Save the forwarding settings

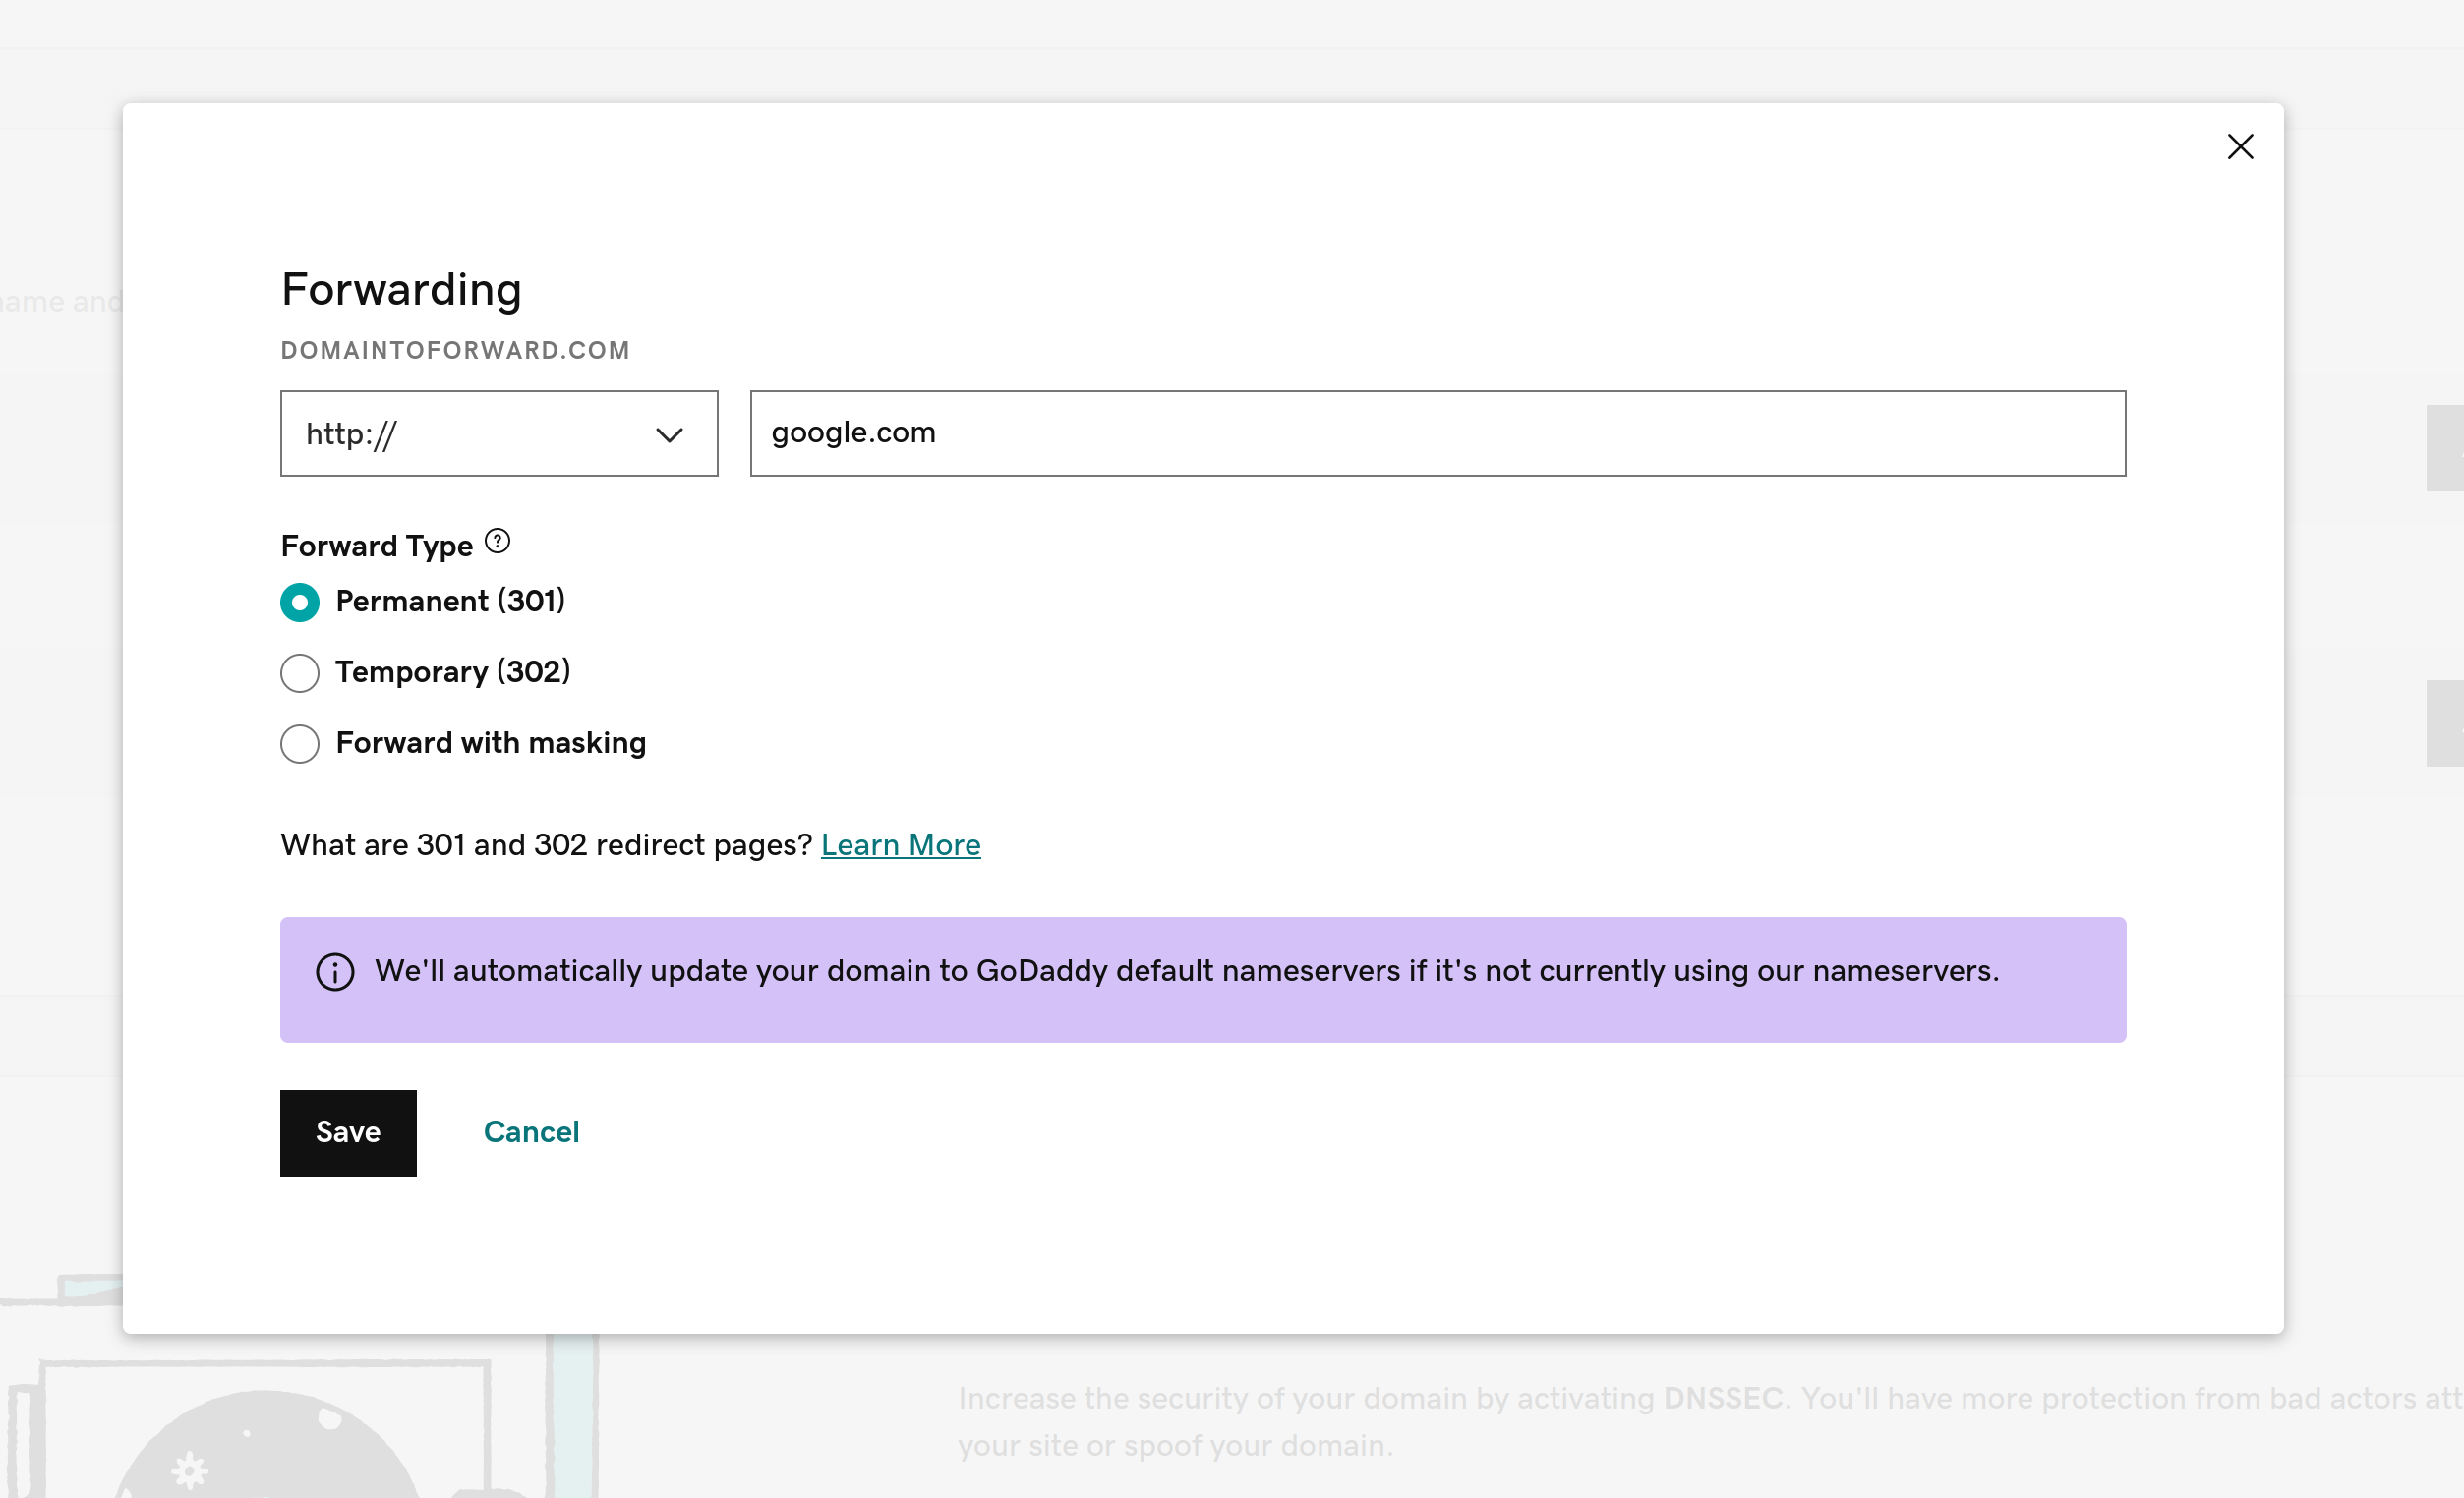(348, 1132)
